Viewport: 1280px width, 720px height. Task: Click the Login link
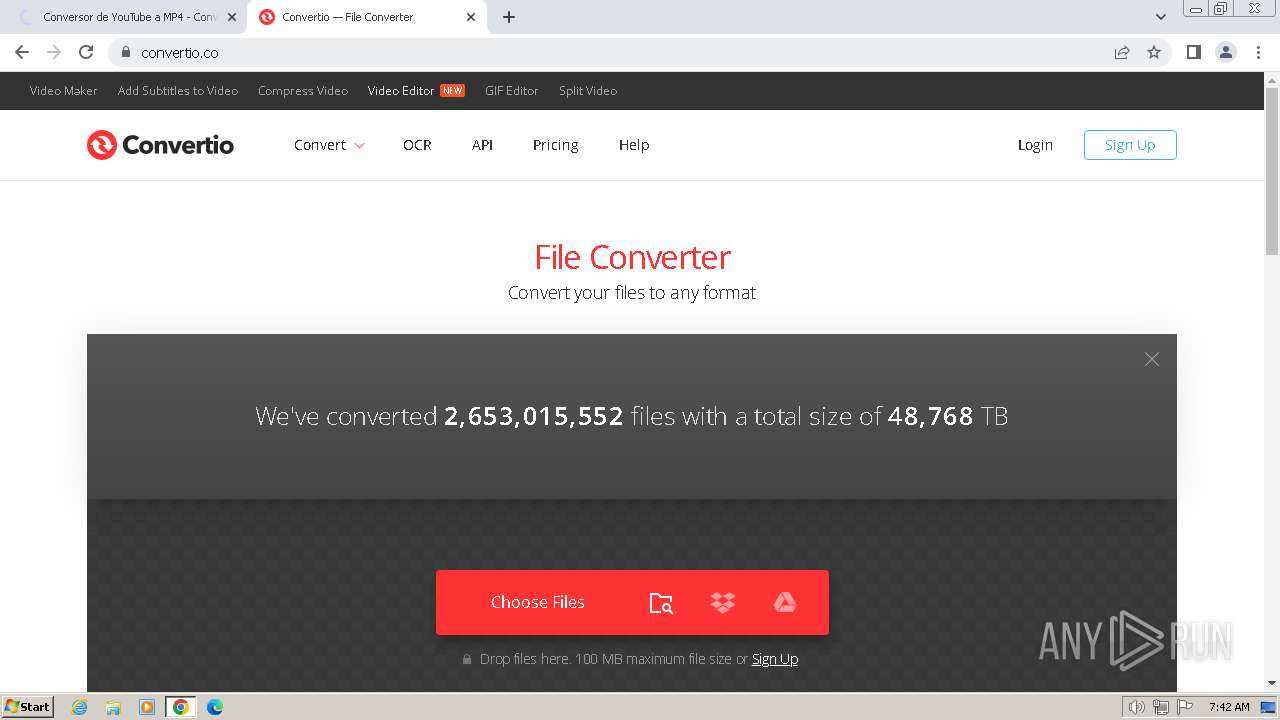coord(1035,145)
